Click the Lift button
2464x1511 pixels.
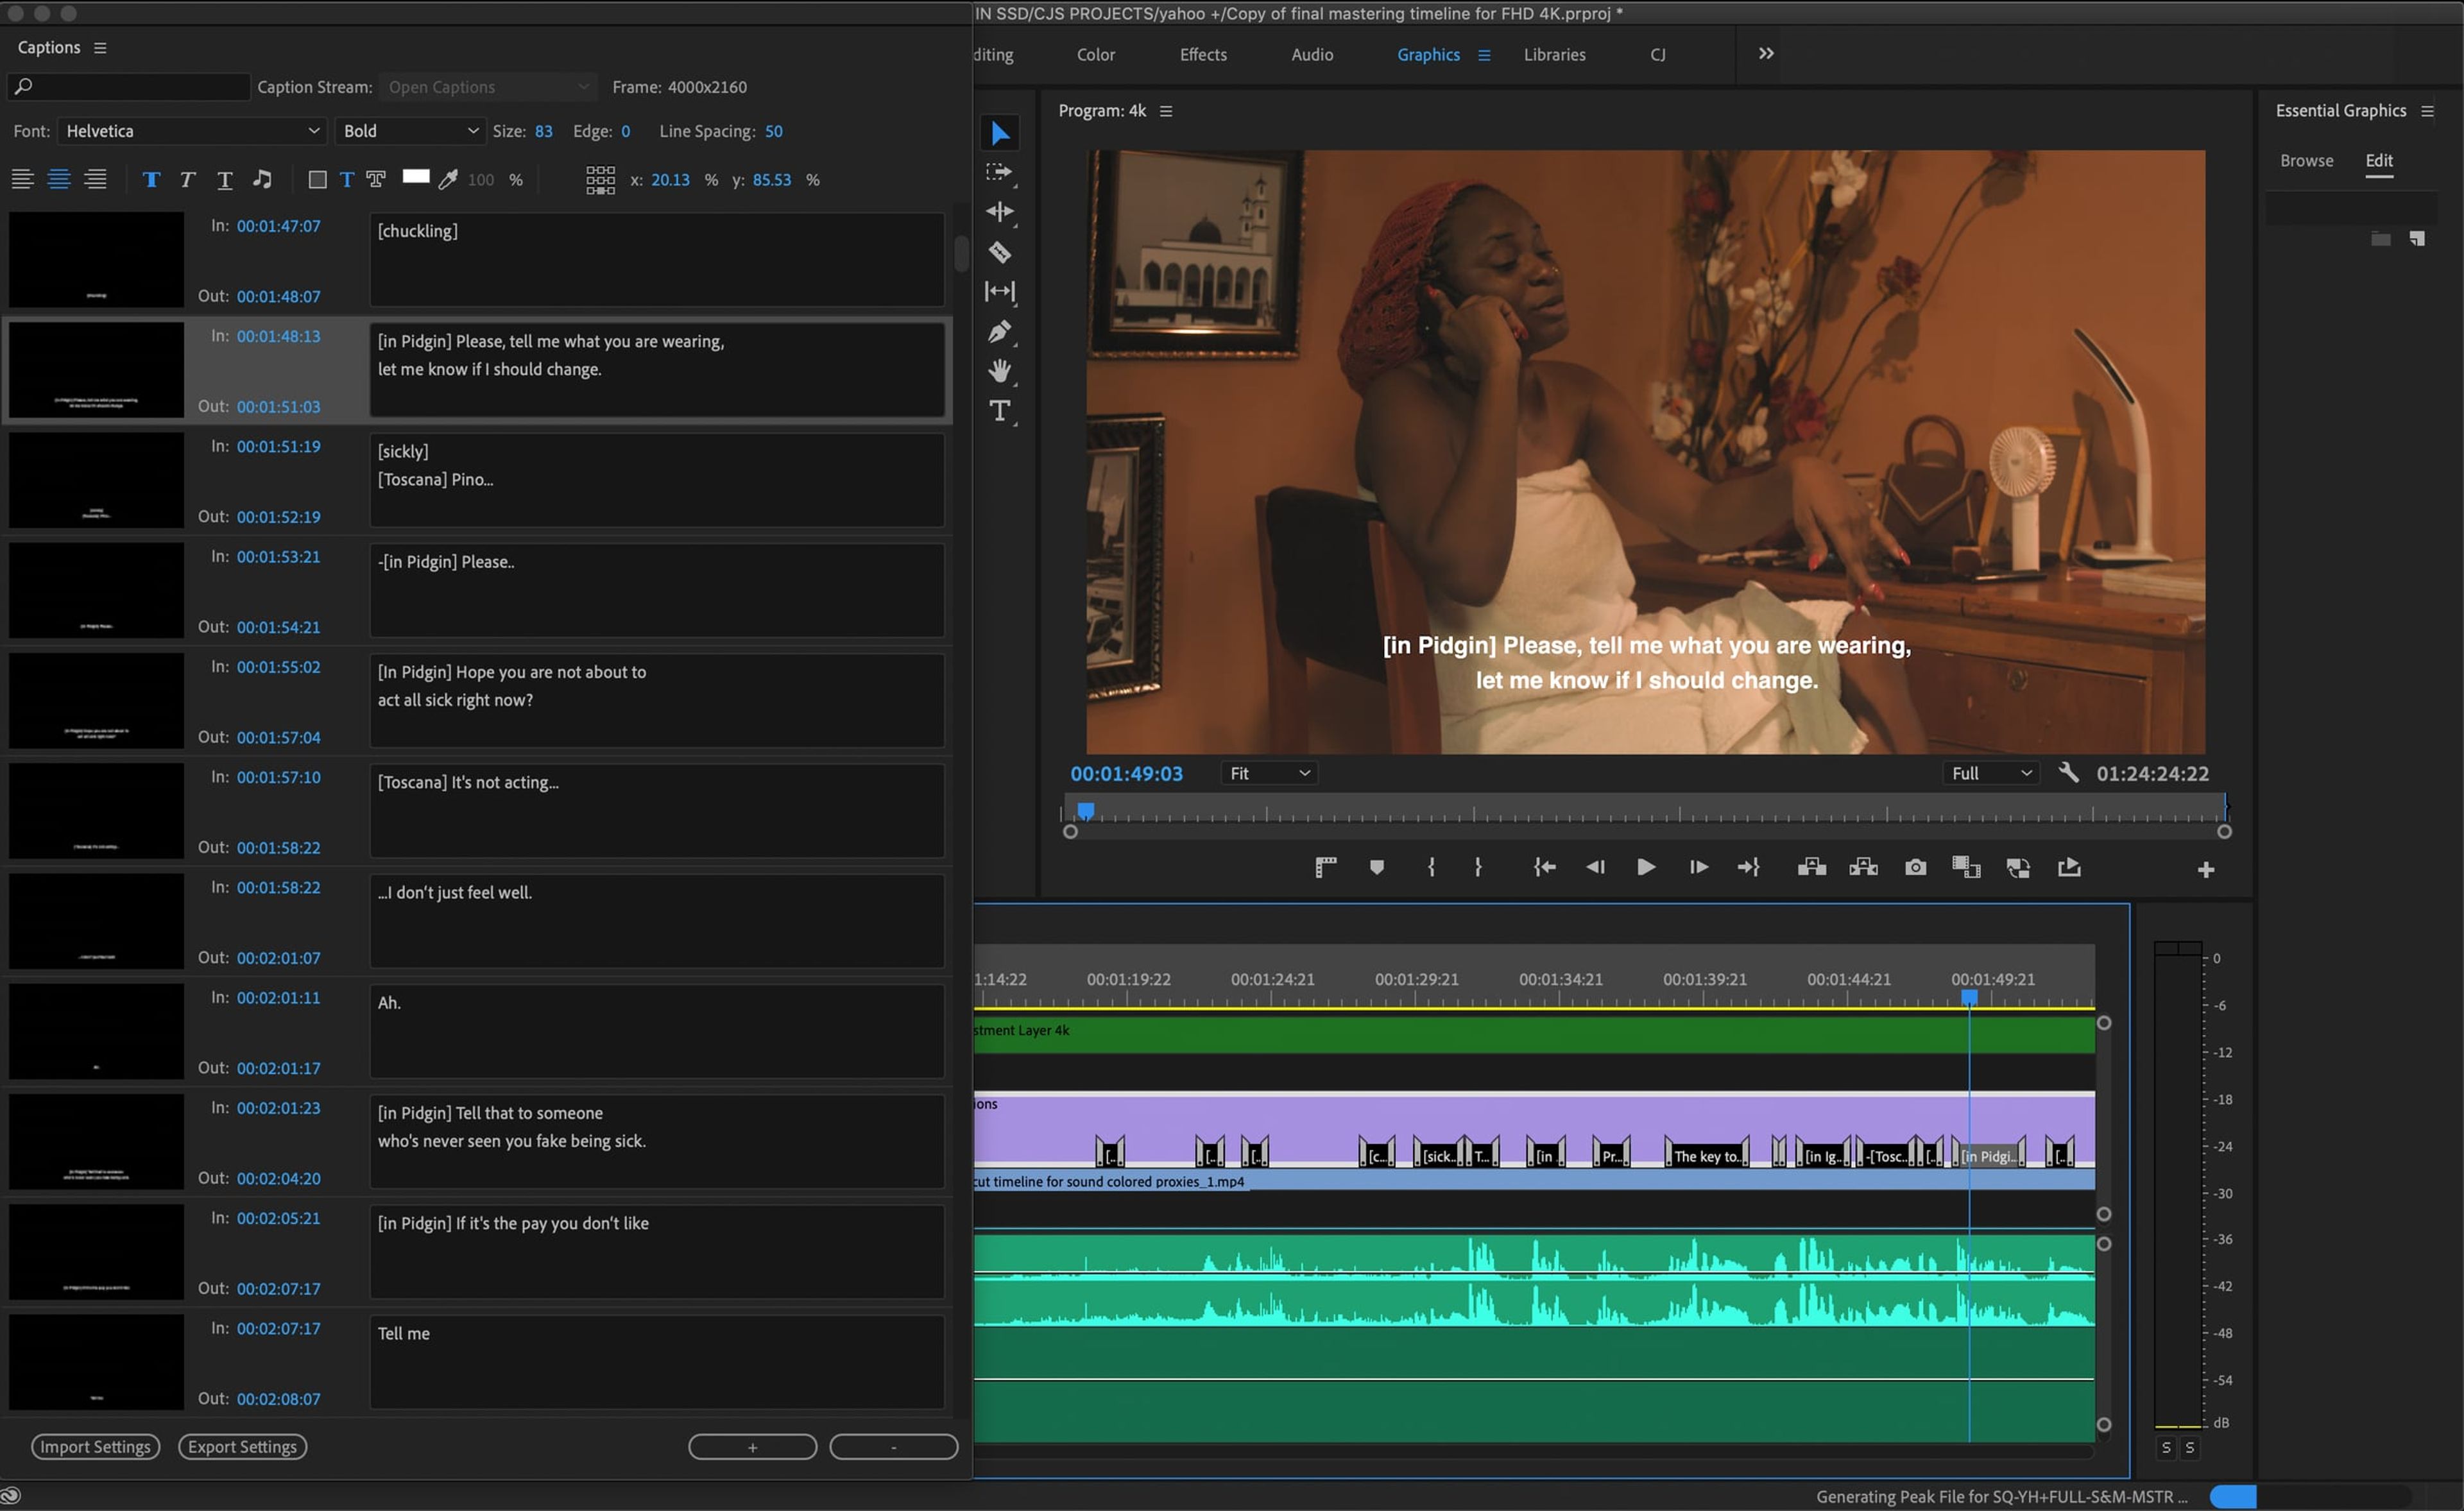pos(1811,867)
